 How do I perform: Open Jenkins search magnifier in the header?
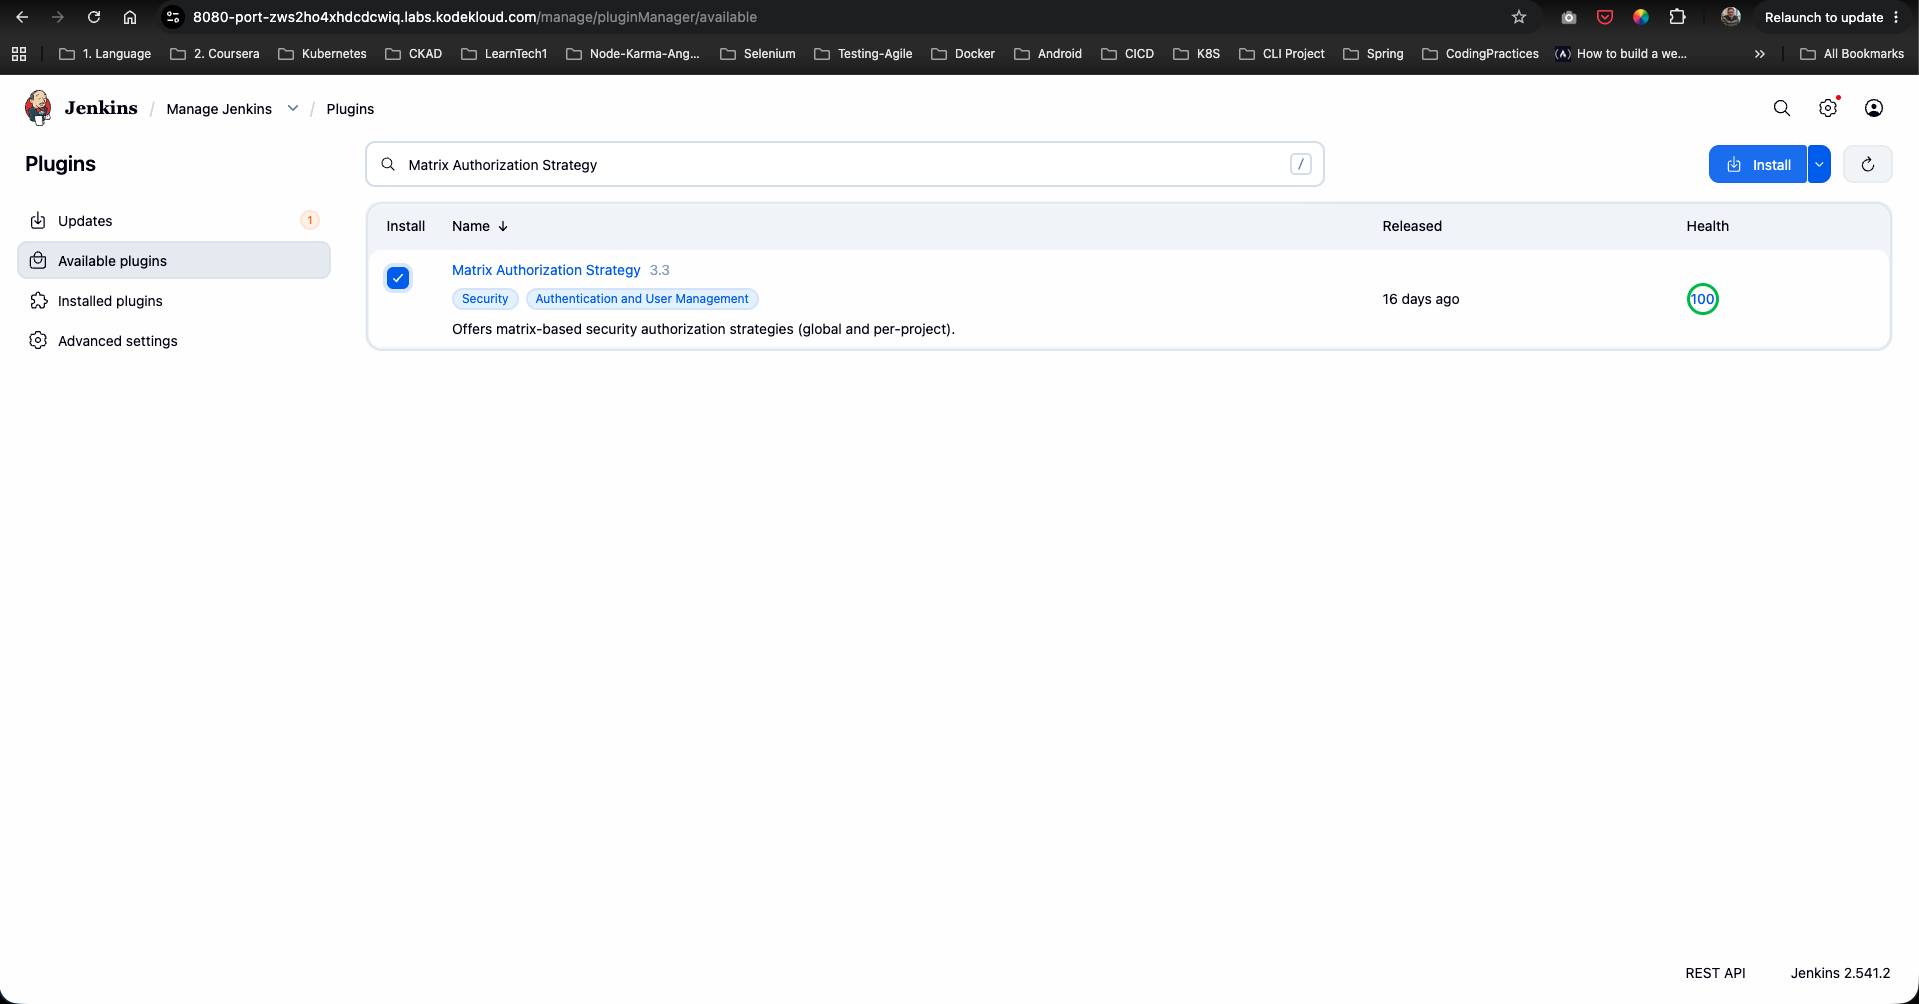(1782, 108)
